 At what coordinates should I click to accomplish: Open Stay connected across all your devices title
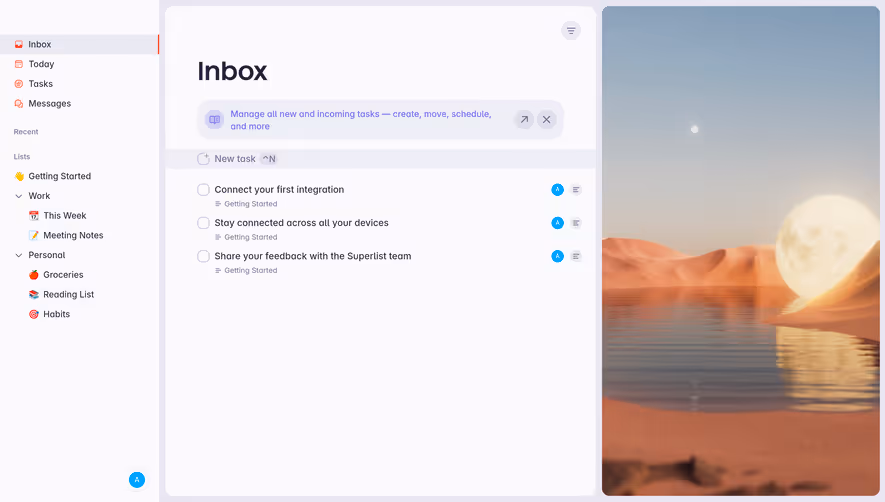(x=301, y=223)
